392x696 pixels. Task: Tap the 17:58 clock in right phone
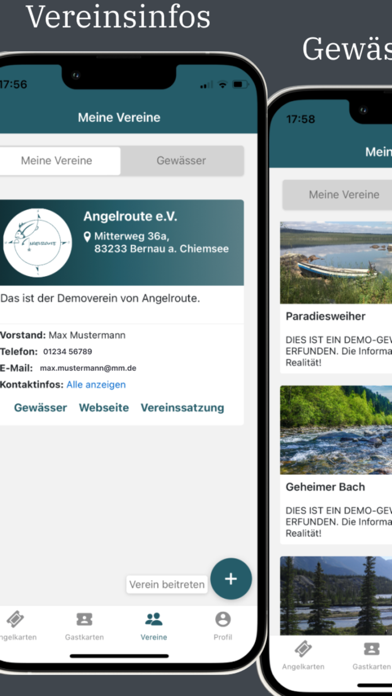coord(301,119)
